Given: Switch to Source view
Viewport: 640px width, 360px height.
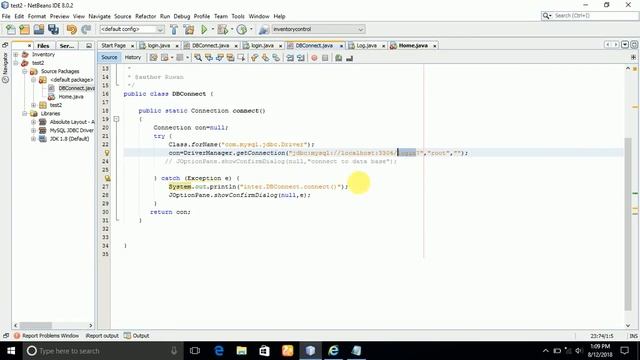Looking at the screenshot, I should (x=109, y=58).
